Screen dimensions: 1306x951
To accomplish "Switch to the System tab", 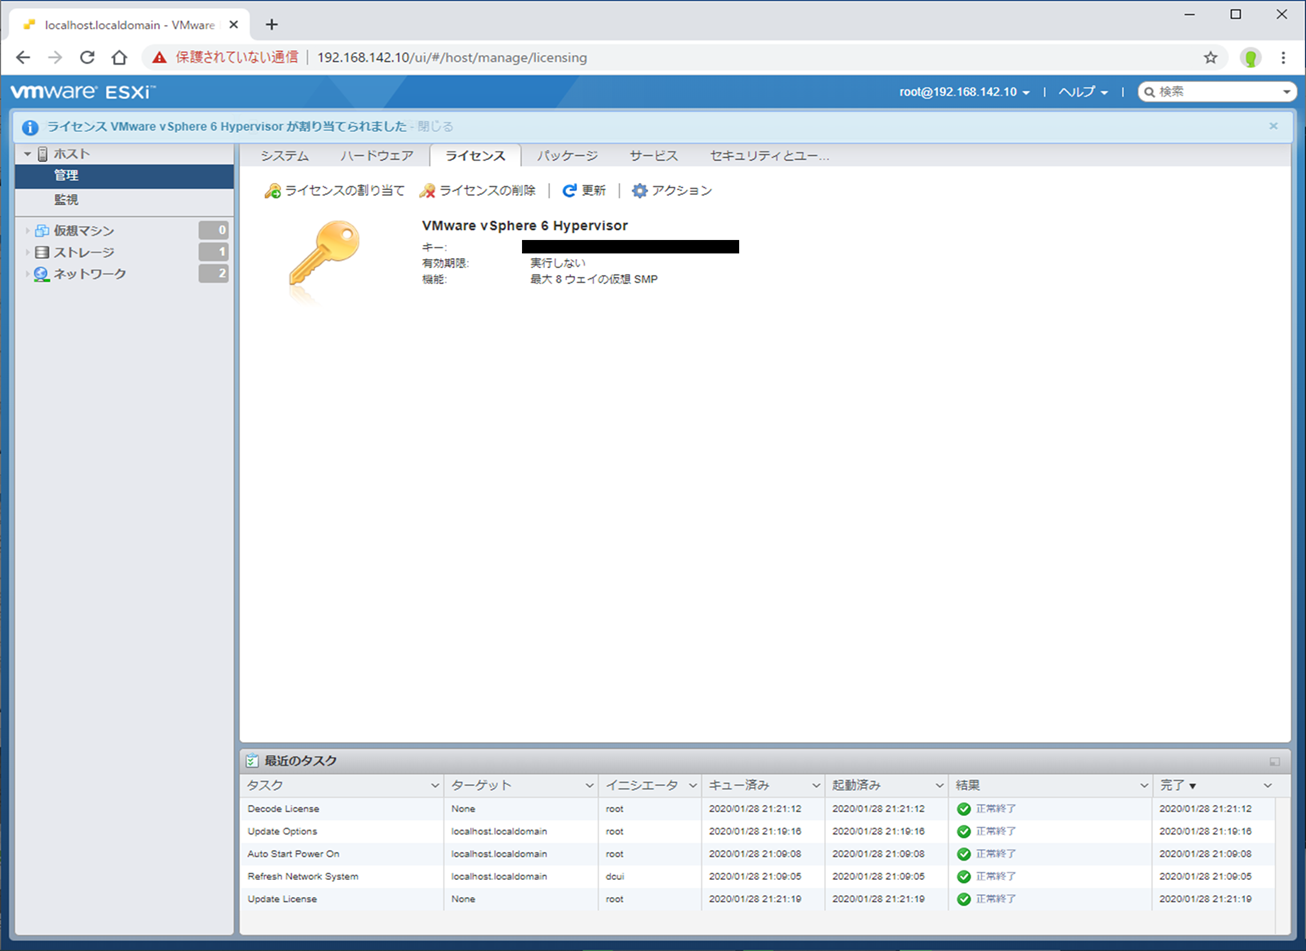I will pyautogui.click(x=284, y=156).
